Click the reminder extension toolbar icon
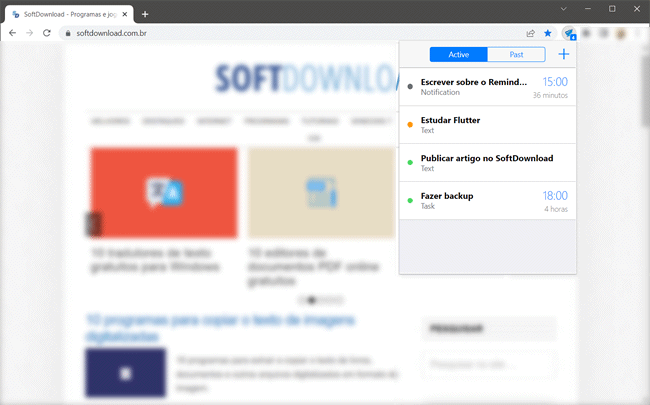The height and width of the screenshot is (405, 650). click(x=569, y=33)
